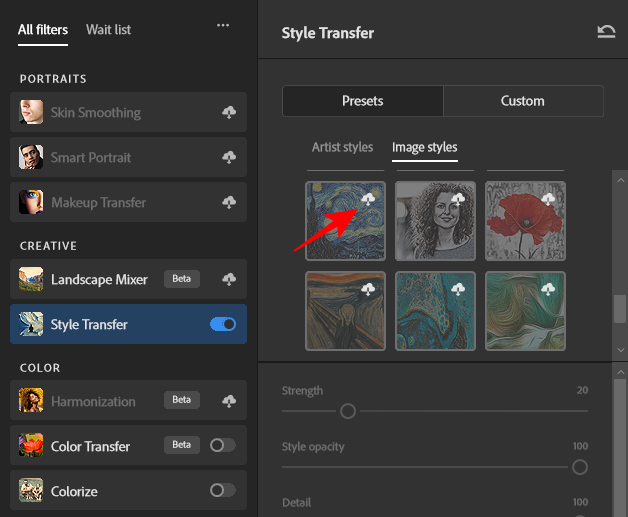Click the Makeup Transfer face icon

click(31, 202)
